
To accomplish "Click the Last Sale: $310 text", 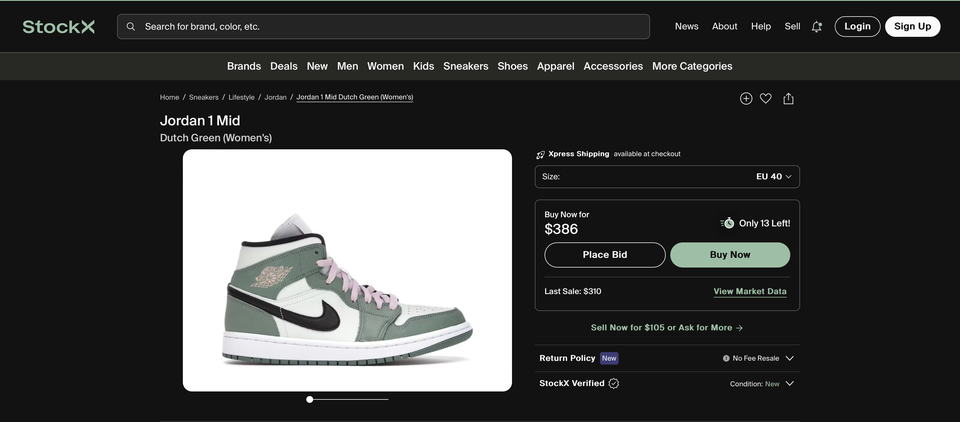I will click(x=573, y=292).
